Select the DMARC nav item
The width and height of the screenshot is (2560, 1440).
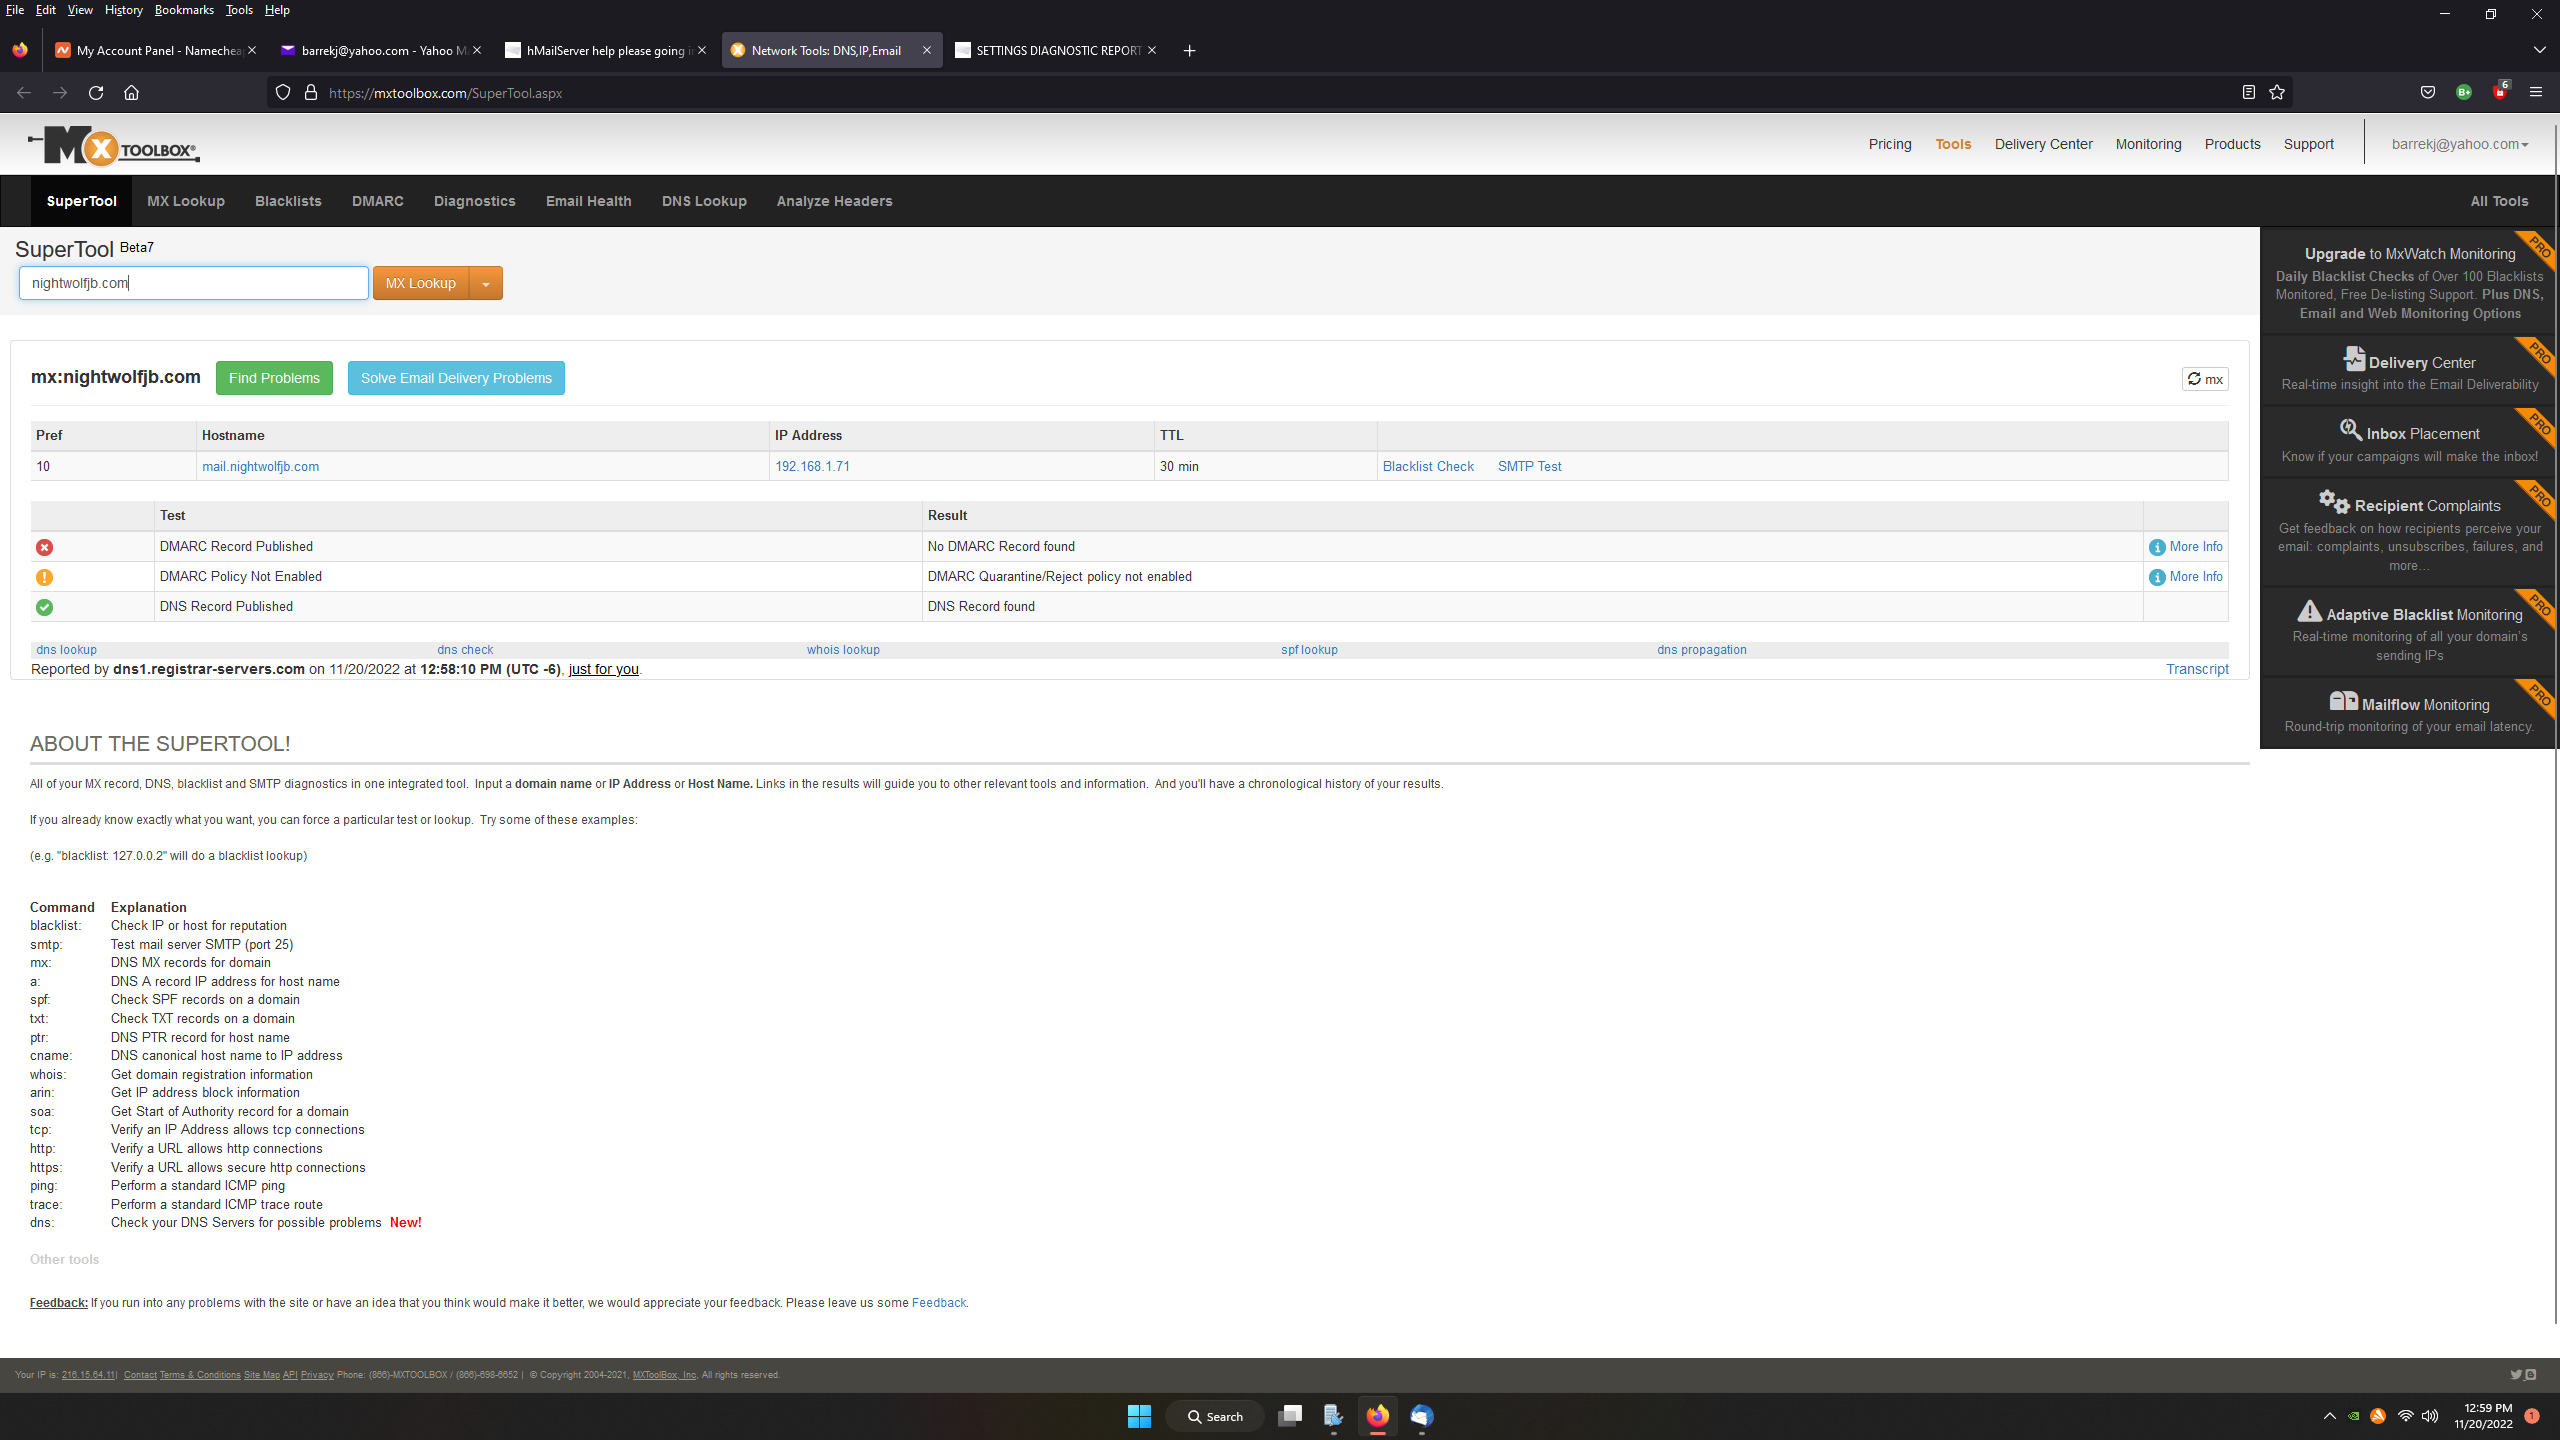[x=378, y=201]
